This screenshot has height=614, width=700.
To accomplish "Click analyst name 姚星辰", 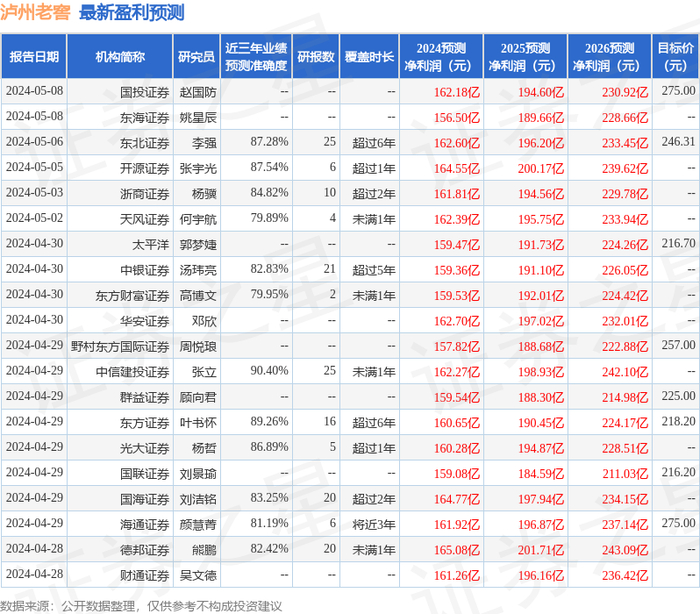I will point(198,118).
